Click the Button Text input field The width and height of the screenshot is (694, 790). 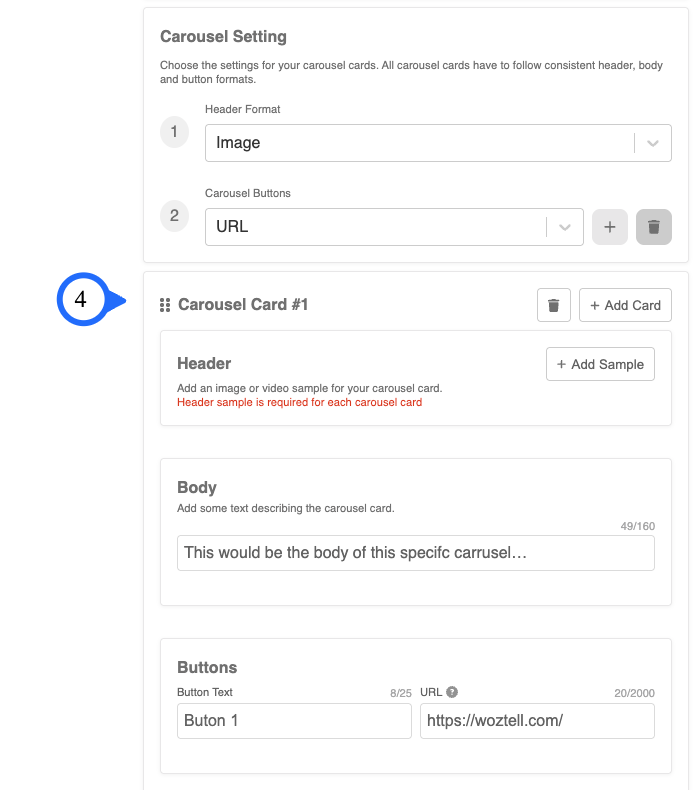point(294,721)
